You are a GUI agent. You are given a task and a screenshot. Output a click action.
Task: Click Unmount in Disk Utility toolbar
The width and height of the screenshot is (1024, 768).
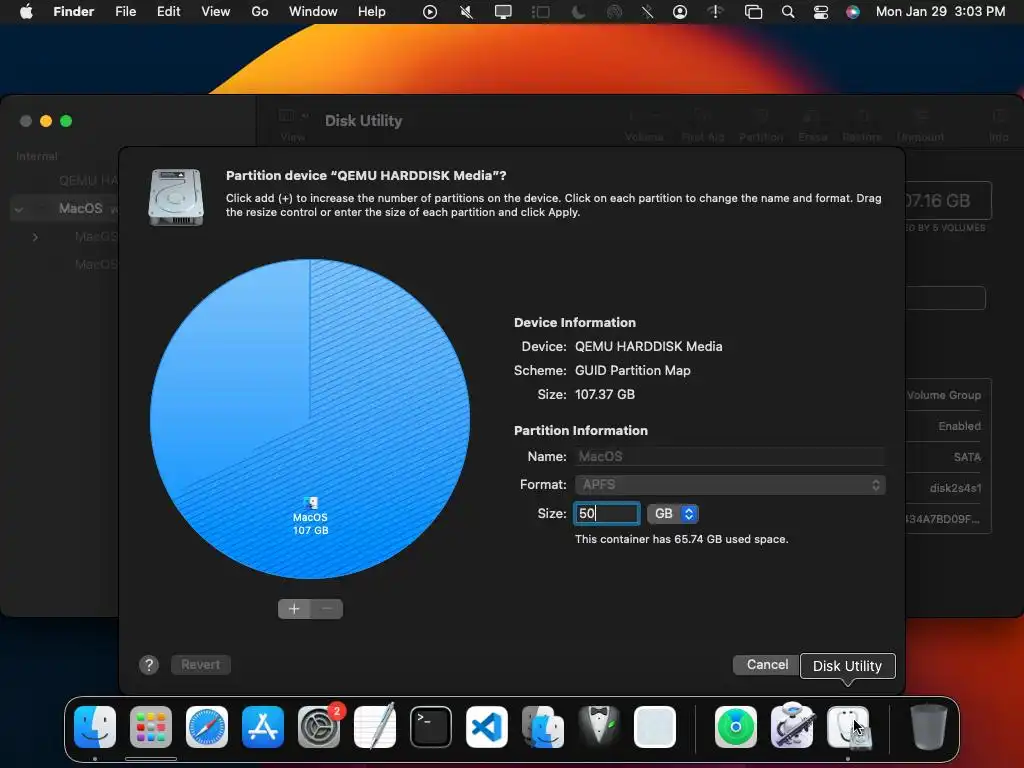point(920,126)
